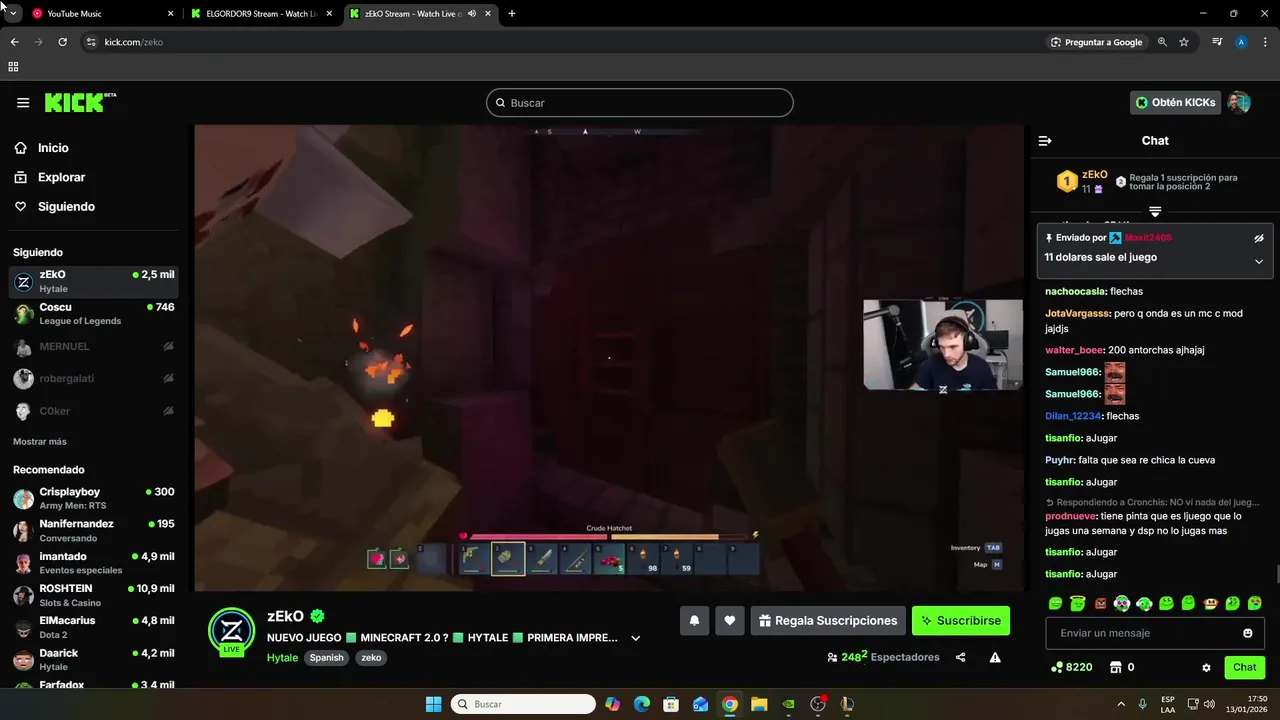
Task: Click the Spanish language tag
Action: pyautogui.click(x=326, y=658)
